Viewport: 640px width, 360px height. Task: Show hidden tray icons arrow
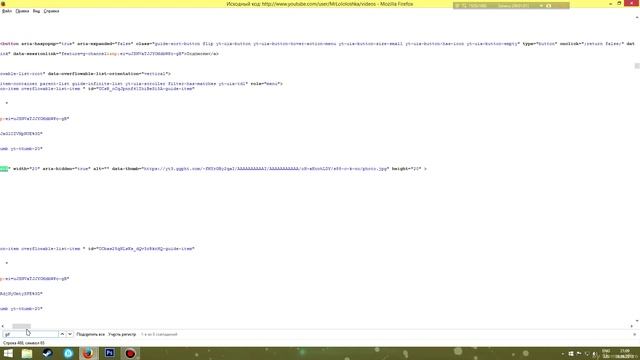(562, 354)
